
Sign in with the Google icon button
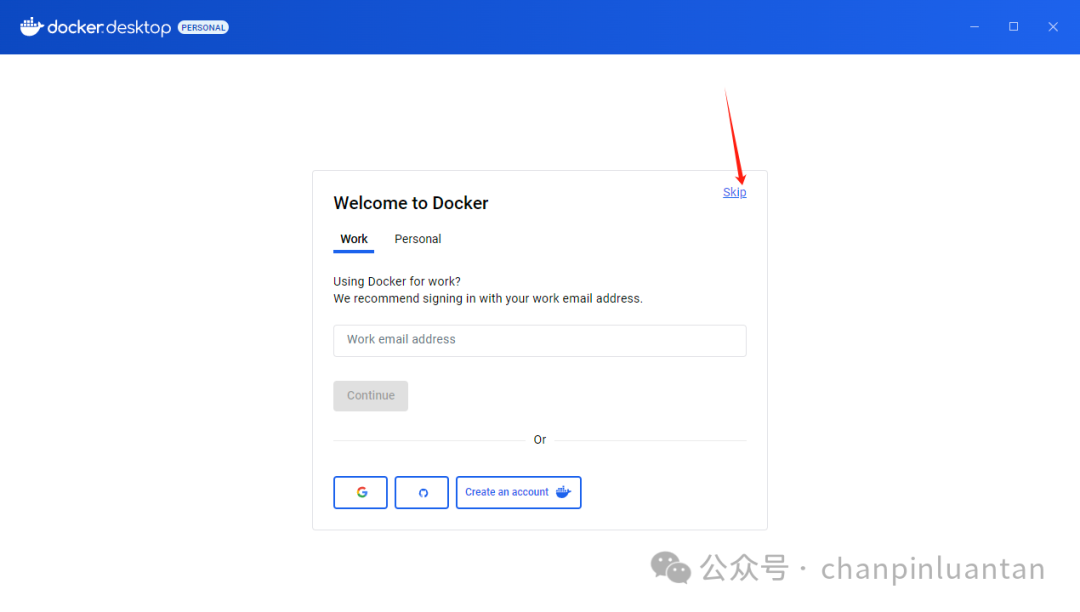coord(360,492)
